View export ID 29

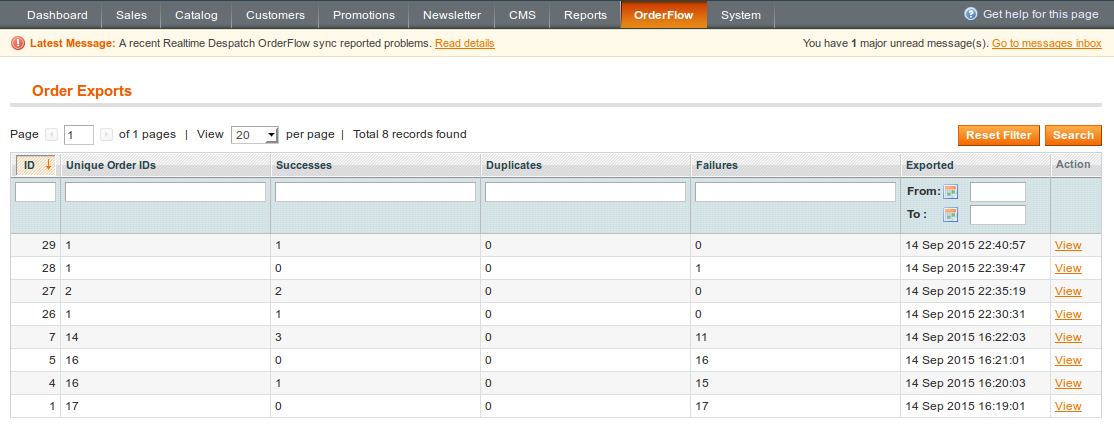tap(1068, 245)
